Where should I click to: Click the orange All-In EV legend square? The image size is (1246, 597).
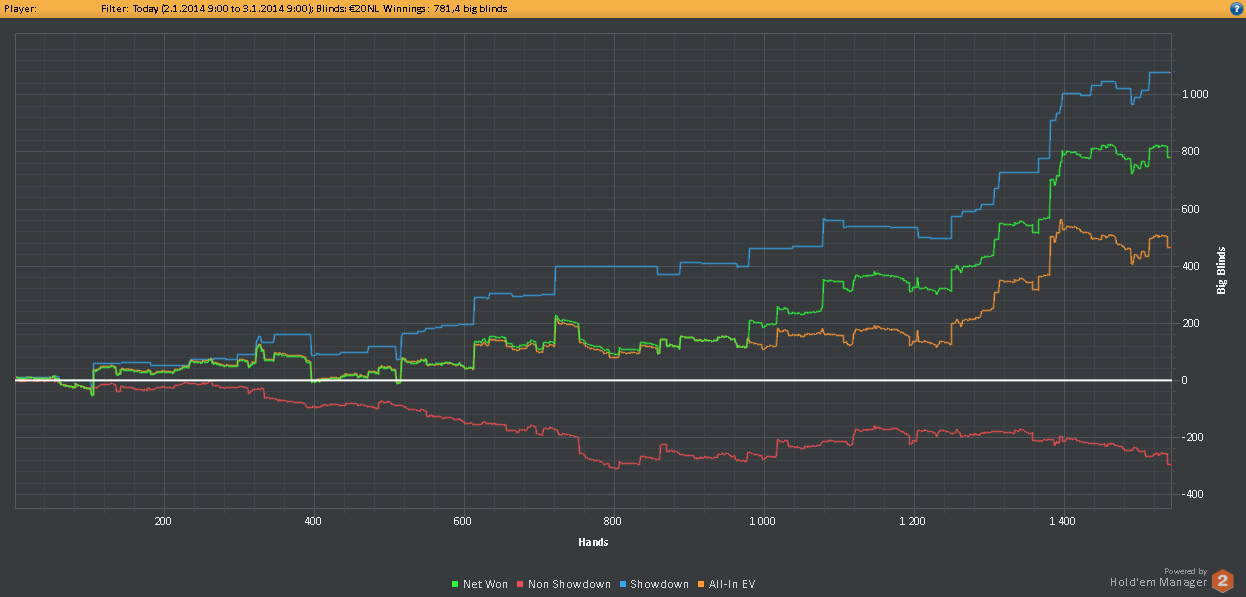702,584
